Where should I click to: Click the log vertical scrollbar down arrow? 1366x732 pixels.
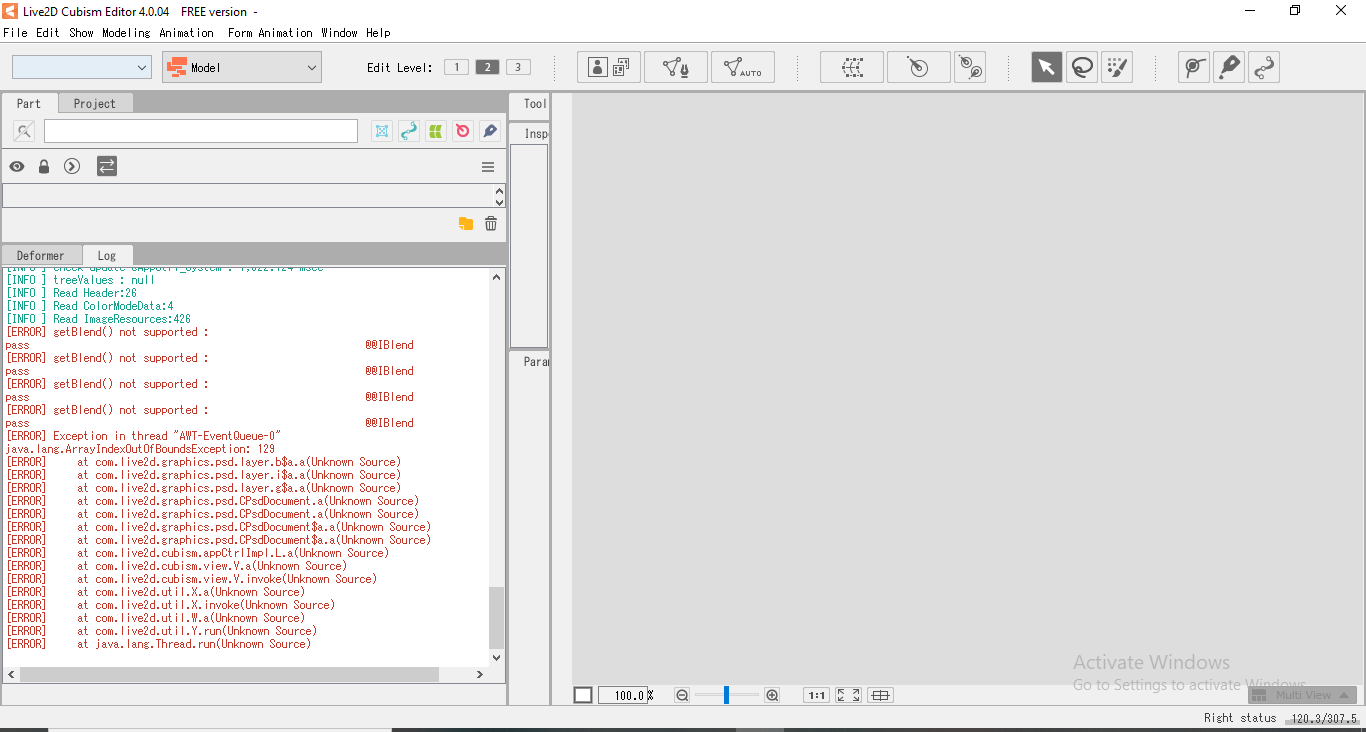point(498,657)
